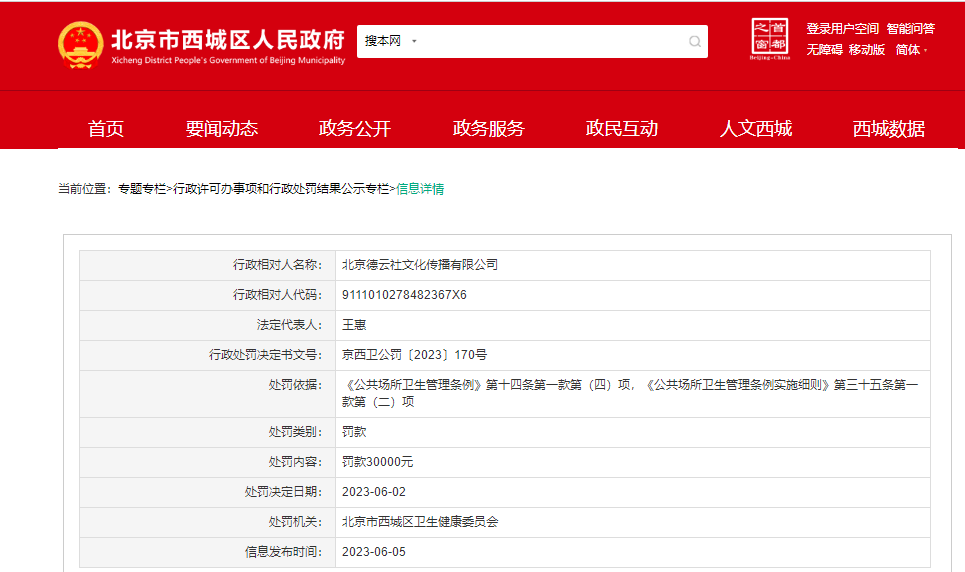This screenshot has height=572, width=965.
Task: Click the 首都之窗 Beijing-China seal icon
Action: [x=769, y=40]
